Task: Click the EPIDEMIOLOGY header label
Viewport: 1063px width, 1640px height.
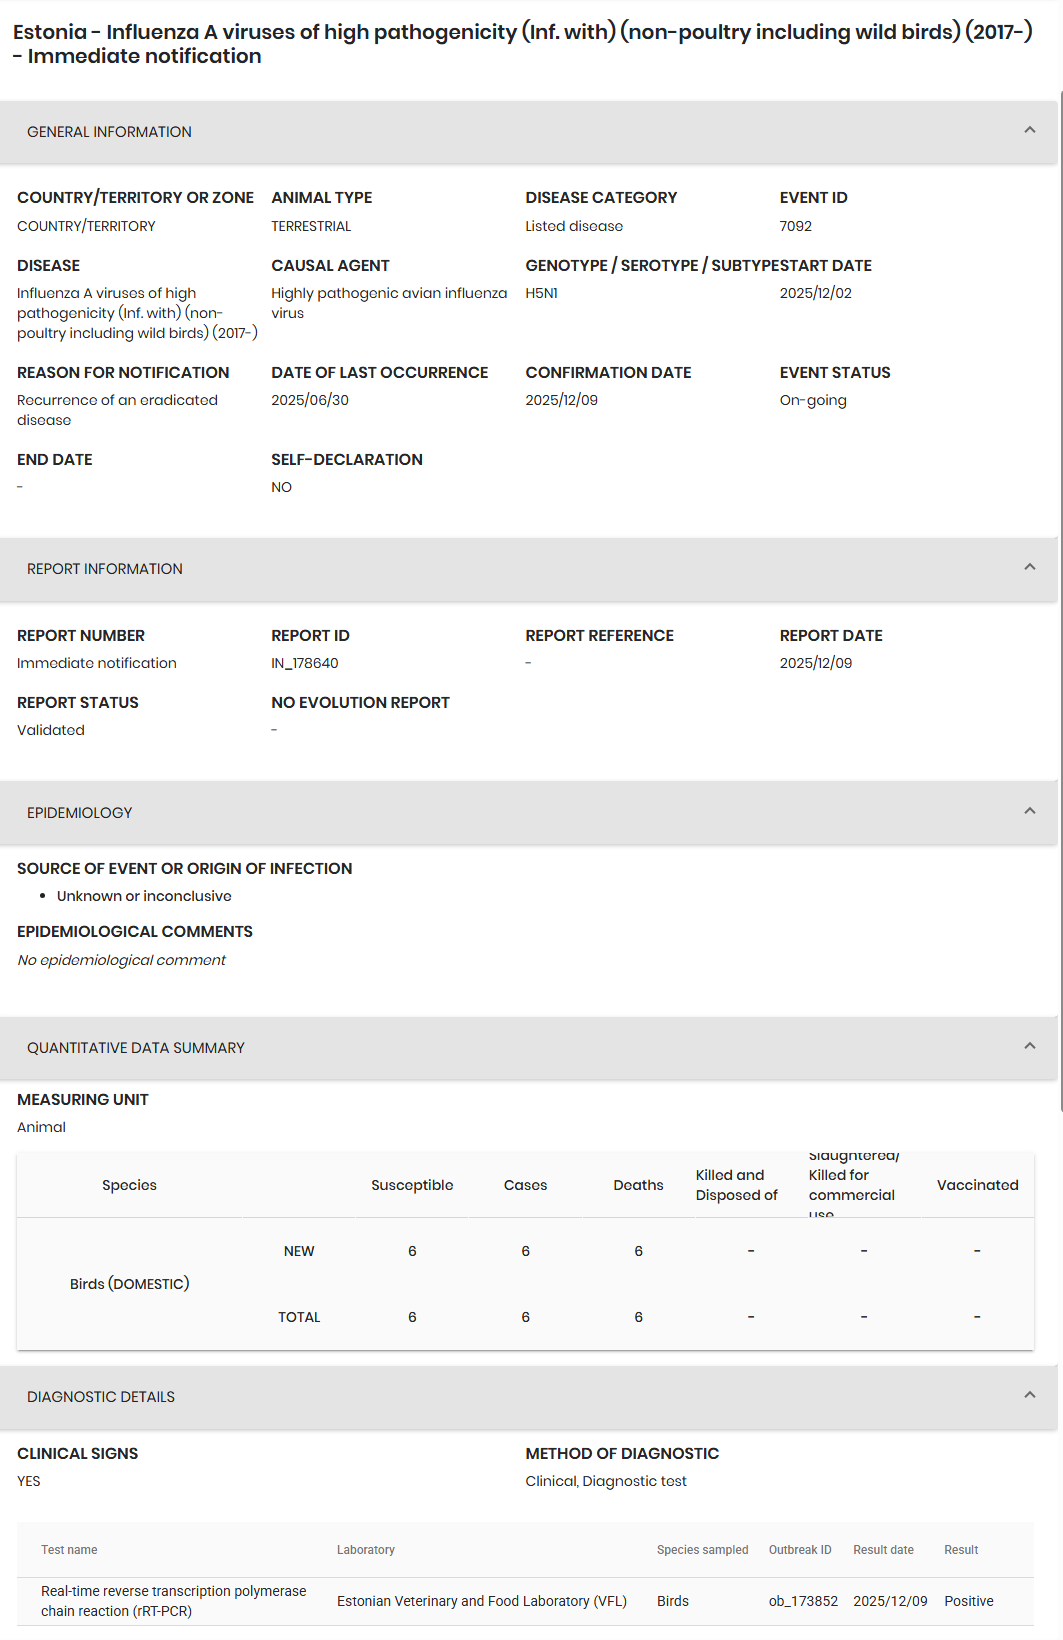Action: point(80,813)
